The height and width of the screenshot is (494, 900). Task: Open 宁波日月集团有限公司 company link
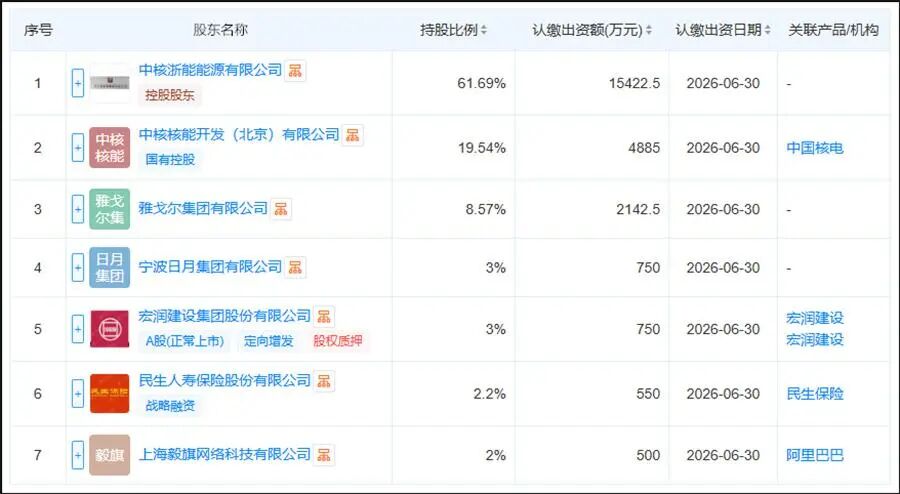[x=210, y=267]
